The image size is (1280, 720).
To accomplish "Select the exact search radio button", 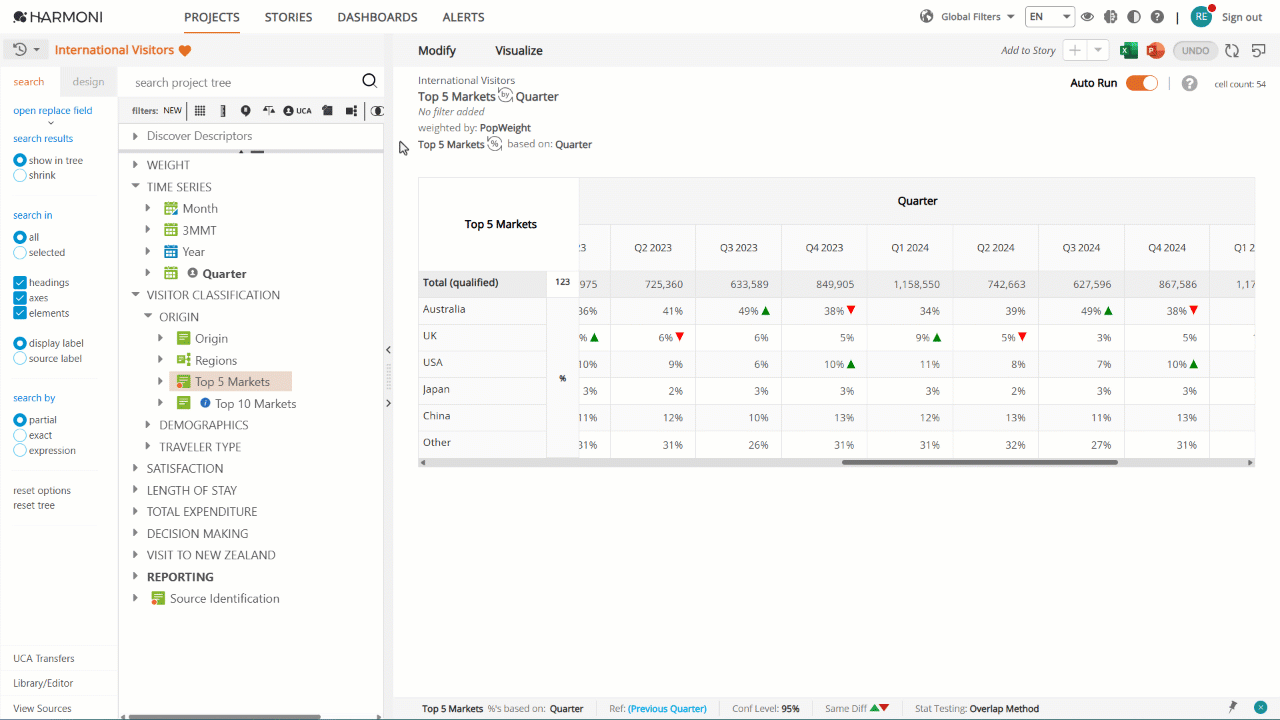I will (x=20, y=435).
